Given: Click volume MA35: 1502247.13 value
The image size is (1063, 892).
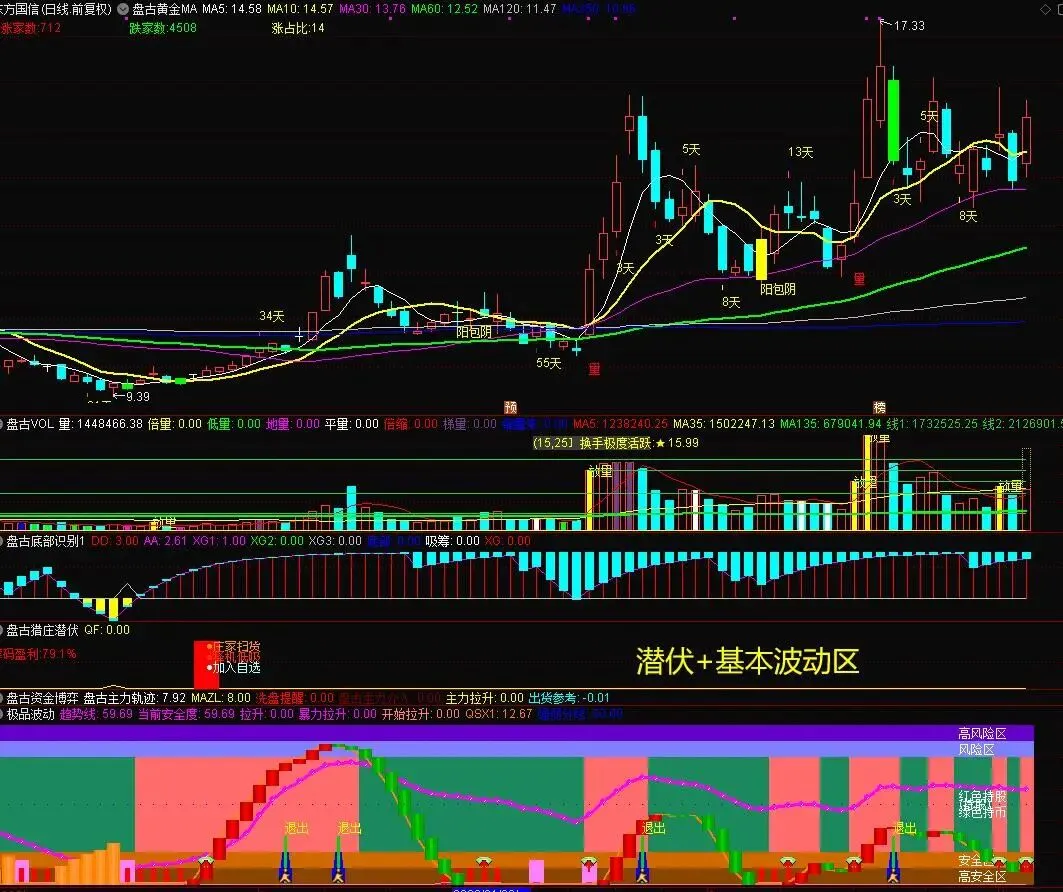Looking at the screenshot, I should click(723, 424).
